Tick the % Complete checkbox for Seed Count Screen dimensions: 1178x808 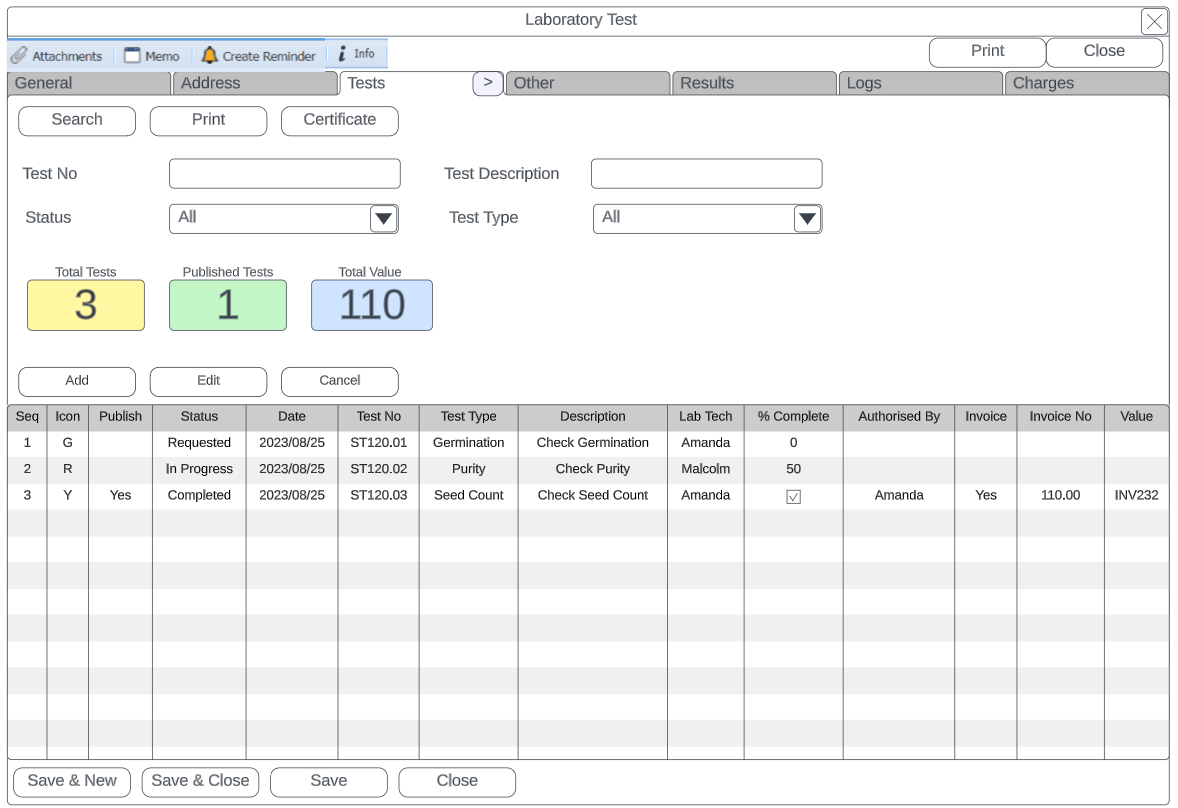tap(793, 496)
